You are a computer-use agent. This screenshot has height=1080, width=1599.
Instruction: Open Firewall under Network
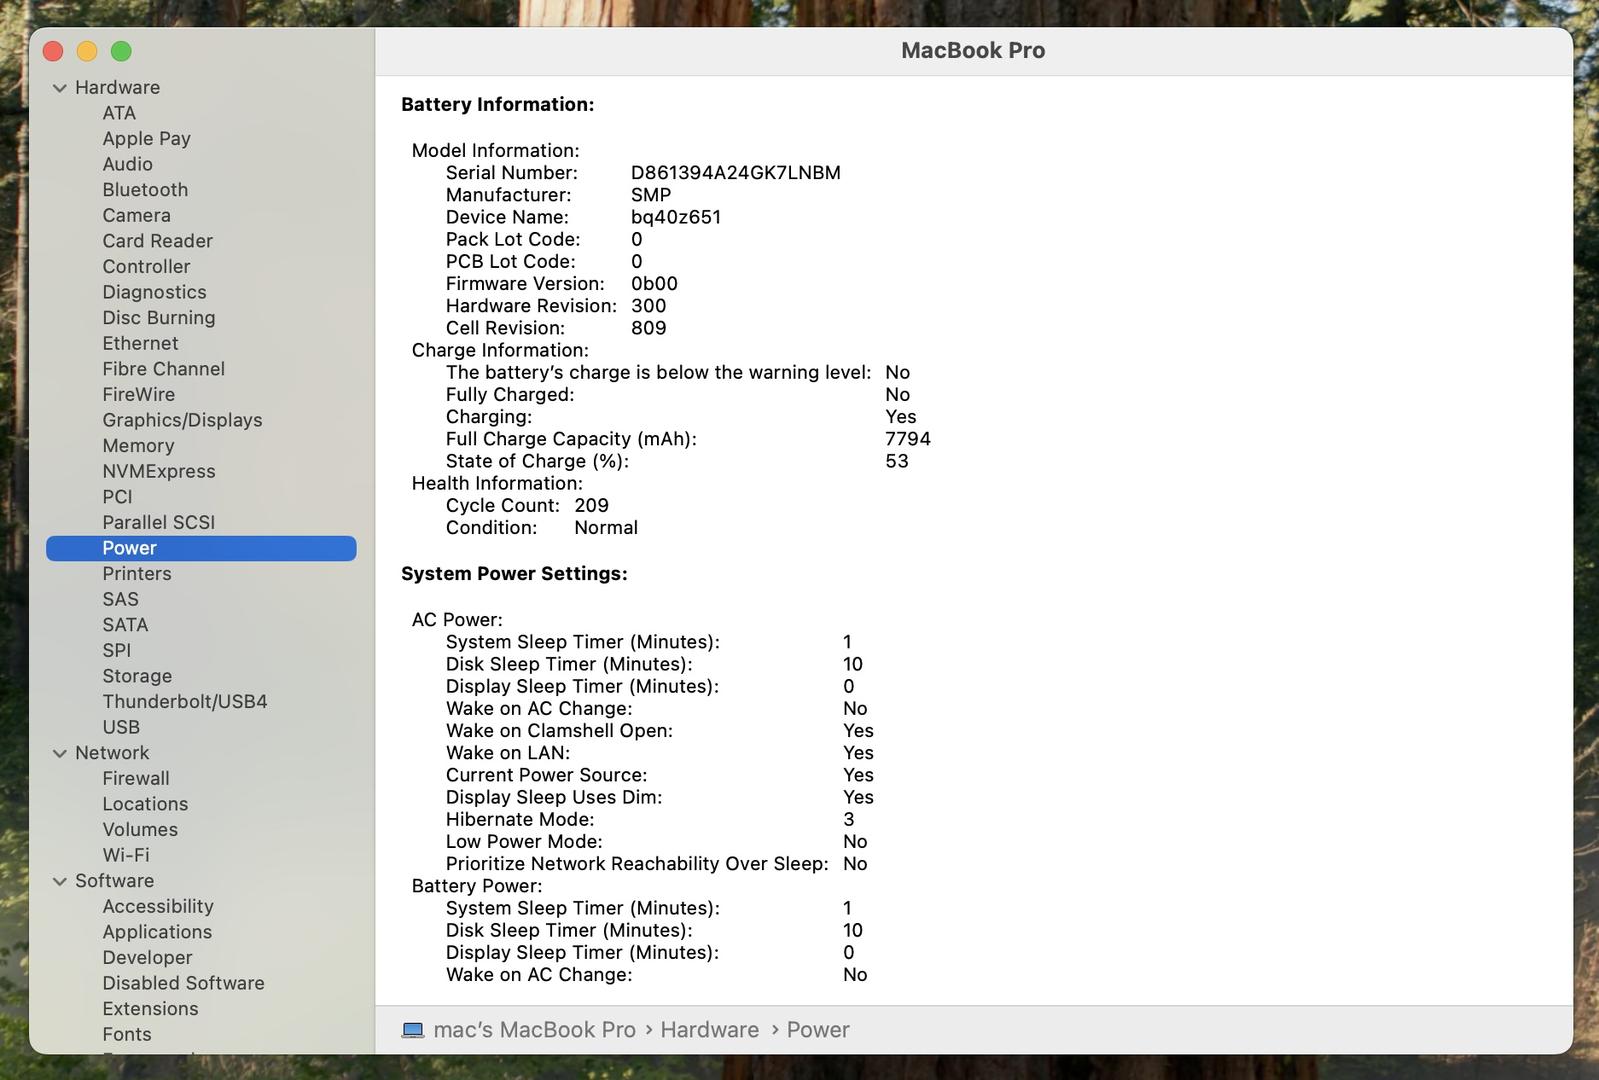click(135, 778)
